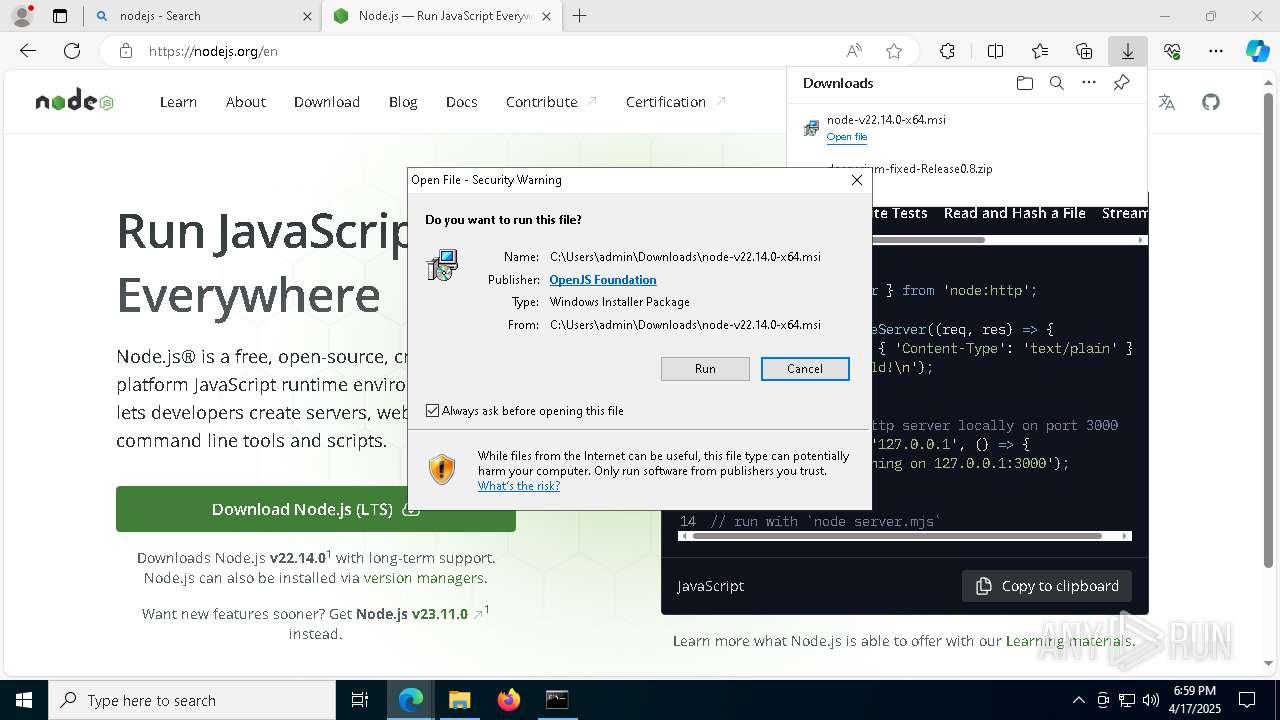
Task: Open a new browser tab
Action: pyautogui.click(x=580, y=16)
